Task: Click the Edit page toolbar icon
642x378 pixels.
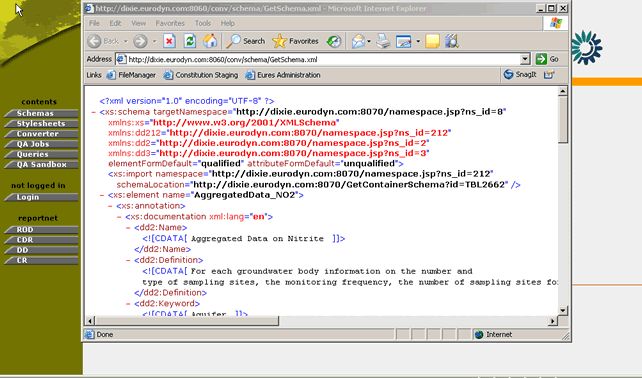Action: coord(404,41)
